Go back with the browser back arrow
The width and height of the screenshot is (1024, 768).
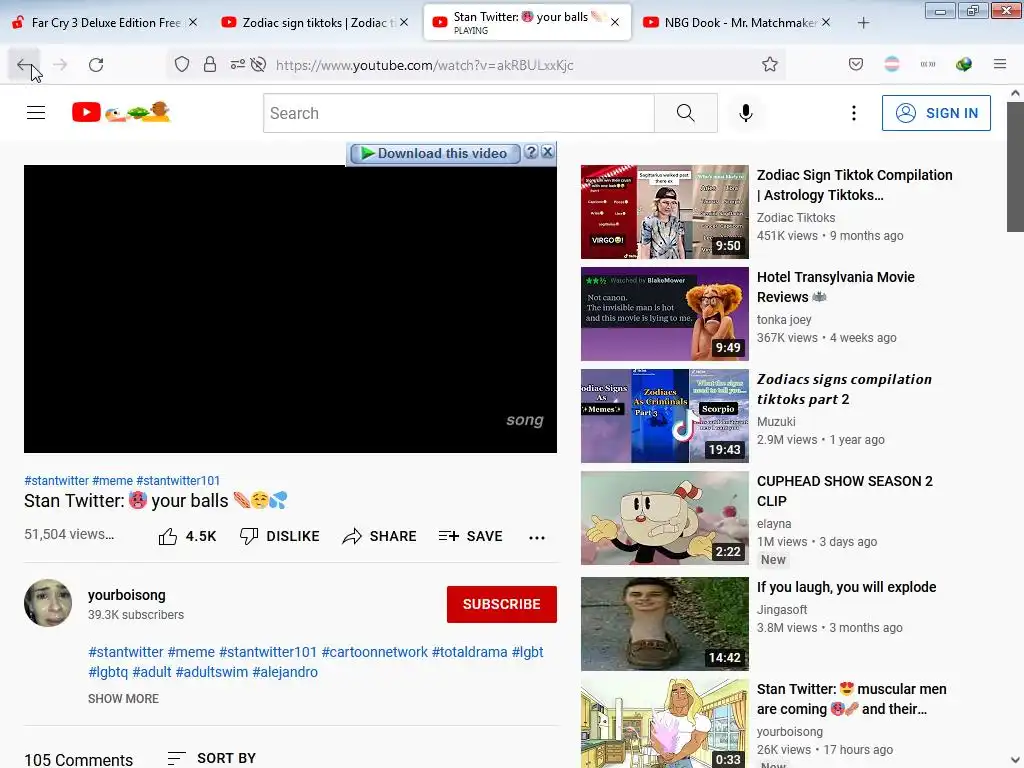[24, 65]
